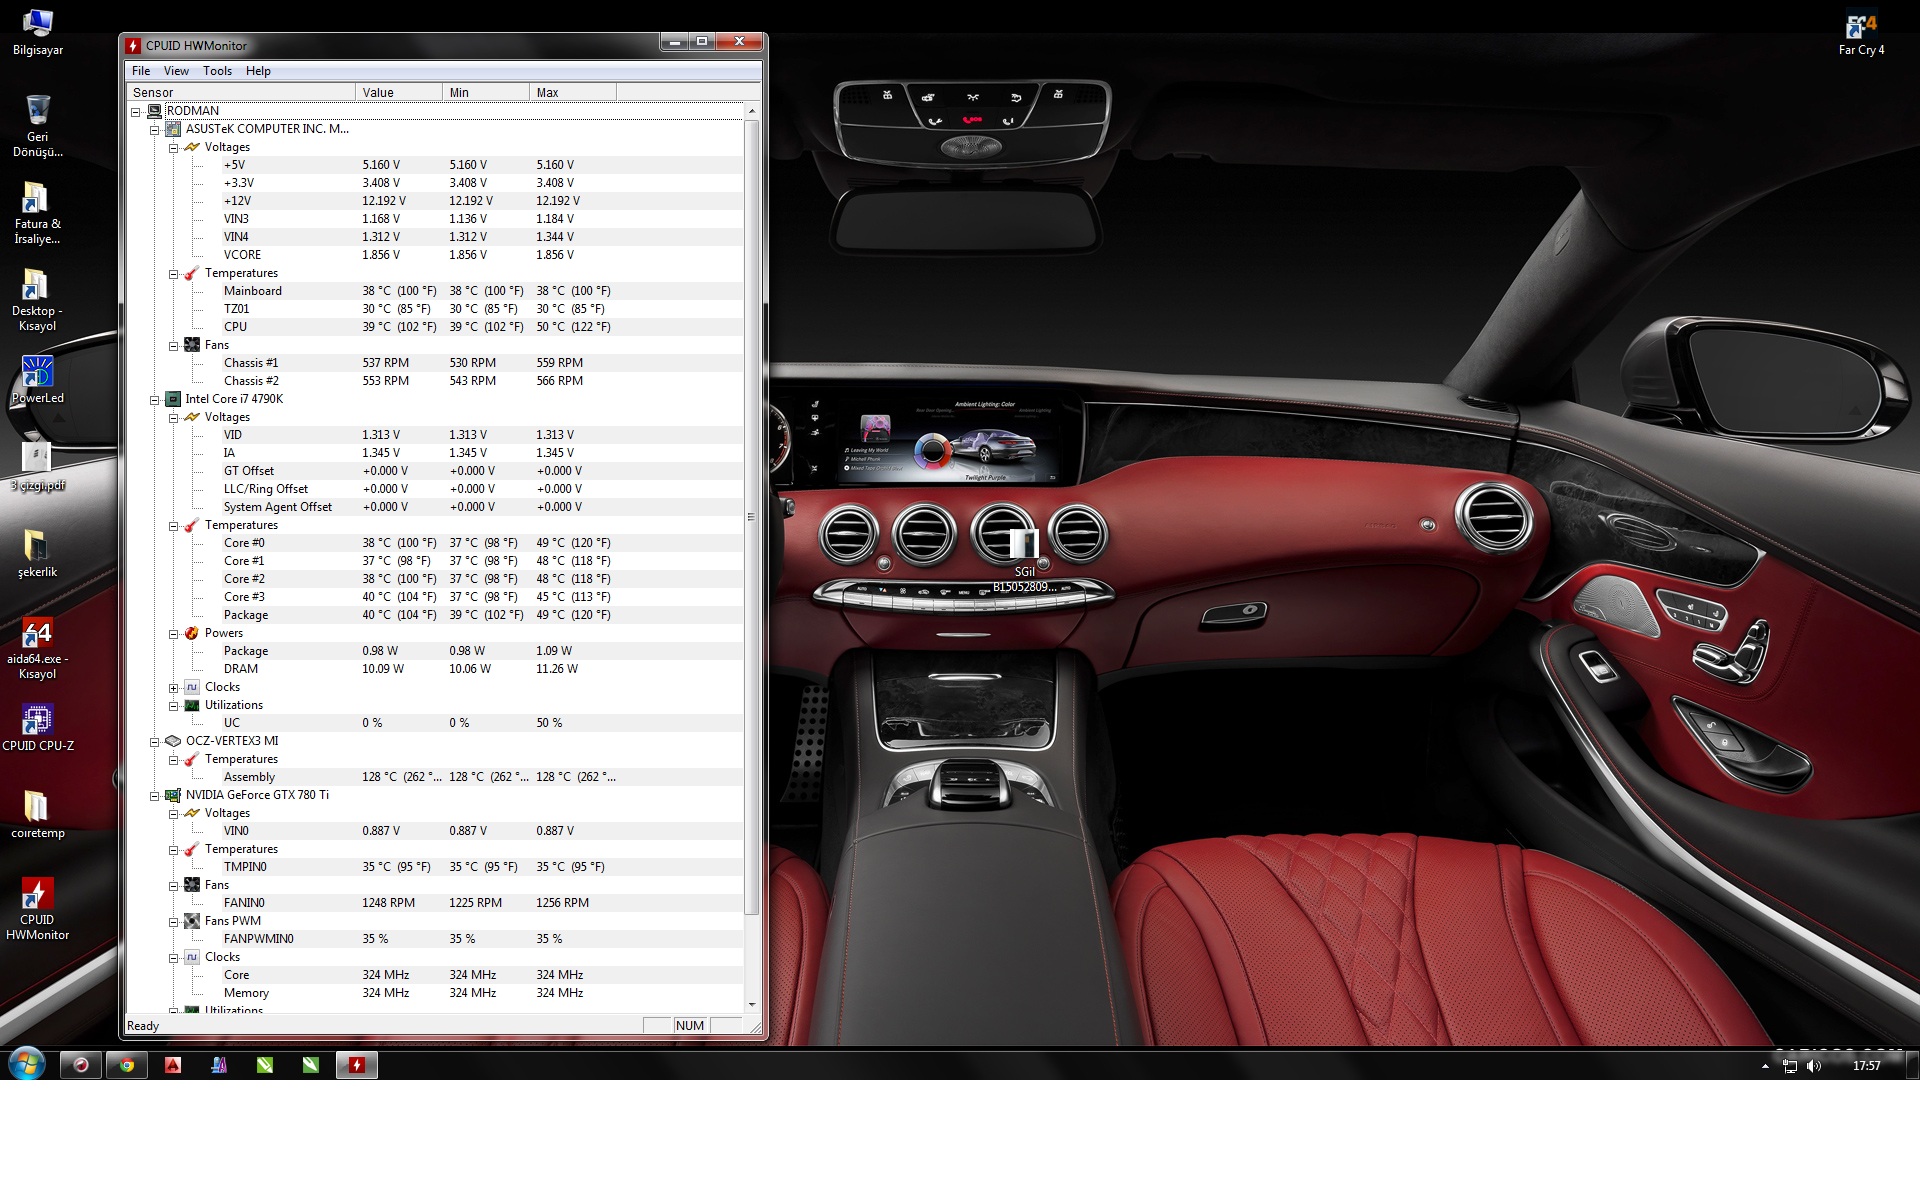Collapse the ASUSTeK Voltages group
1920x1200 pixels.
pos(174,148)
